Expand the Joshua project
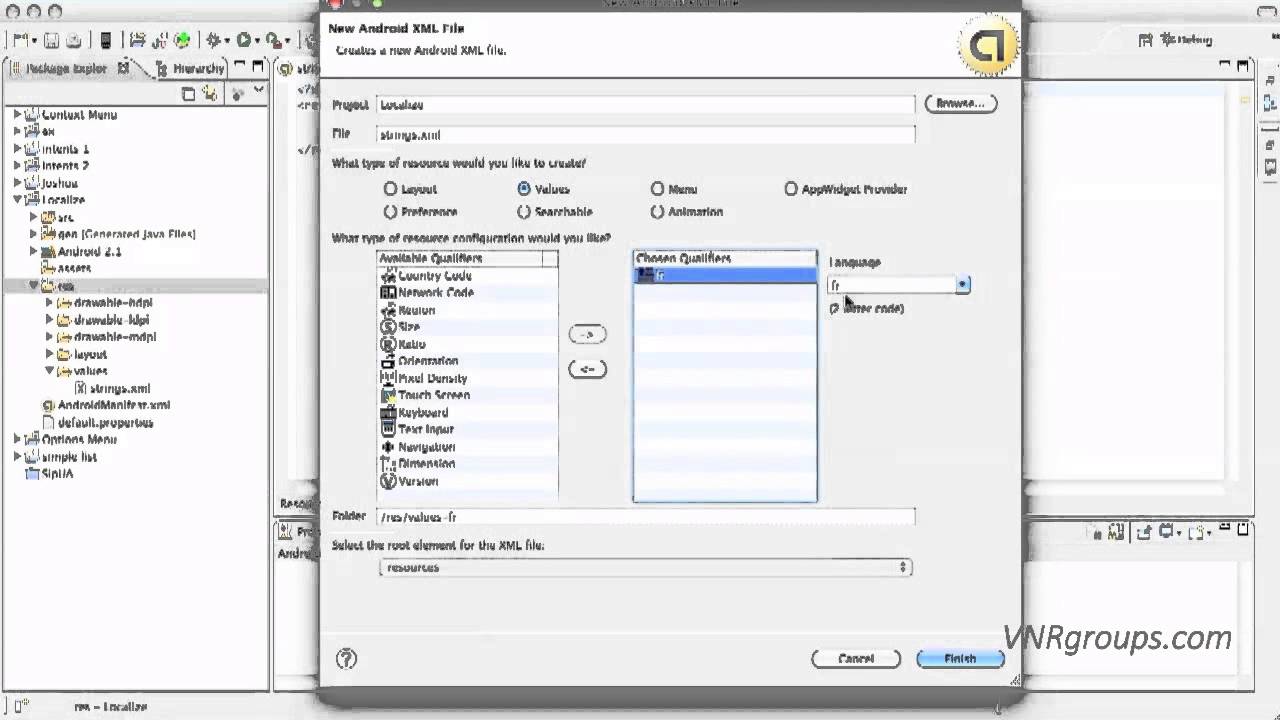The width and height of the screenshot is (1280, 720). tap(17, 183)
